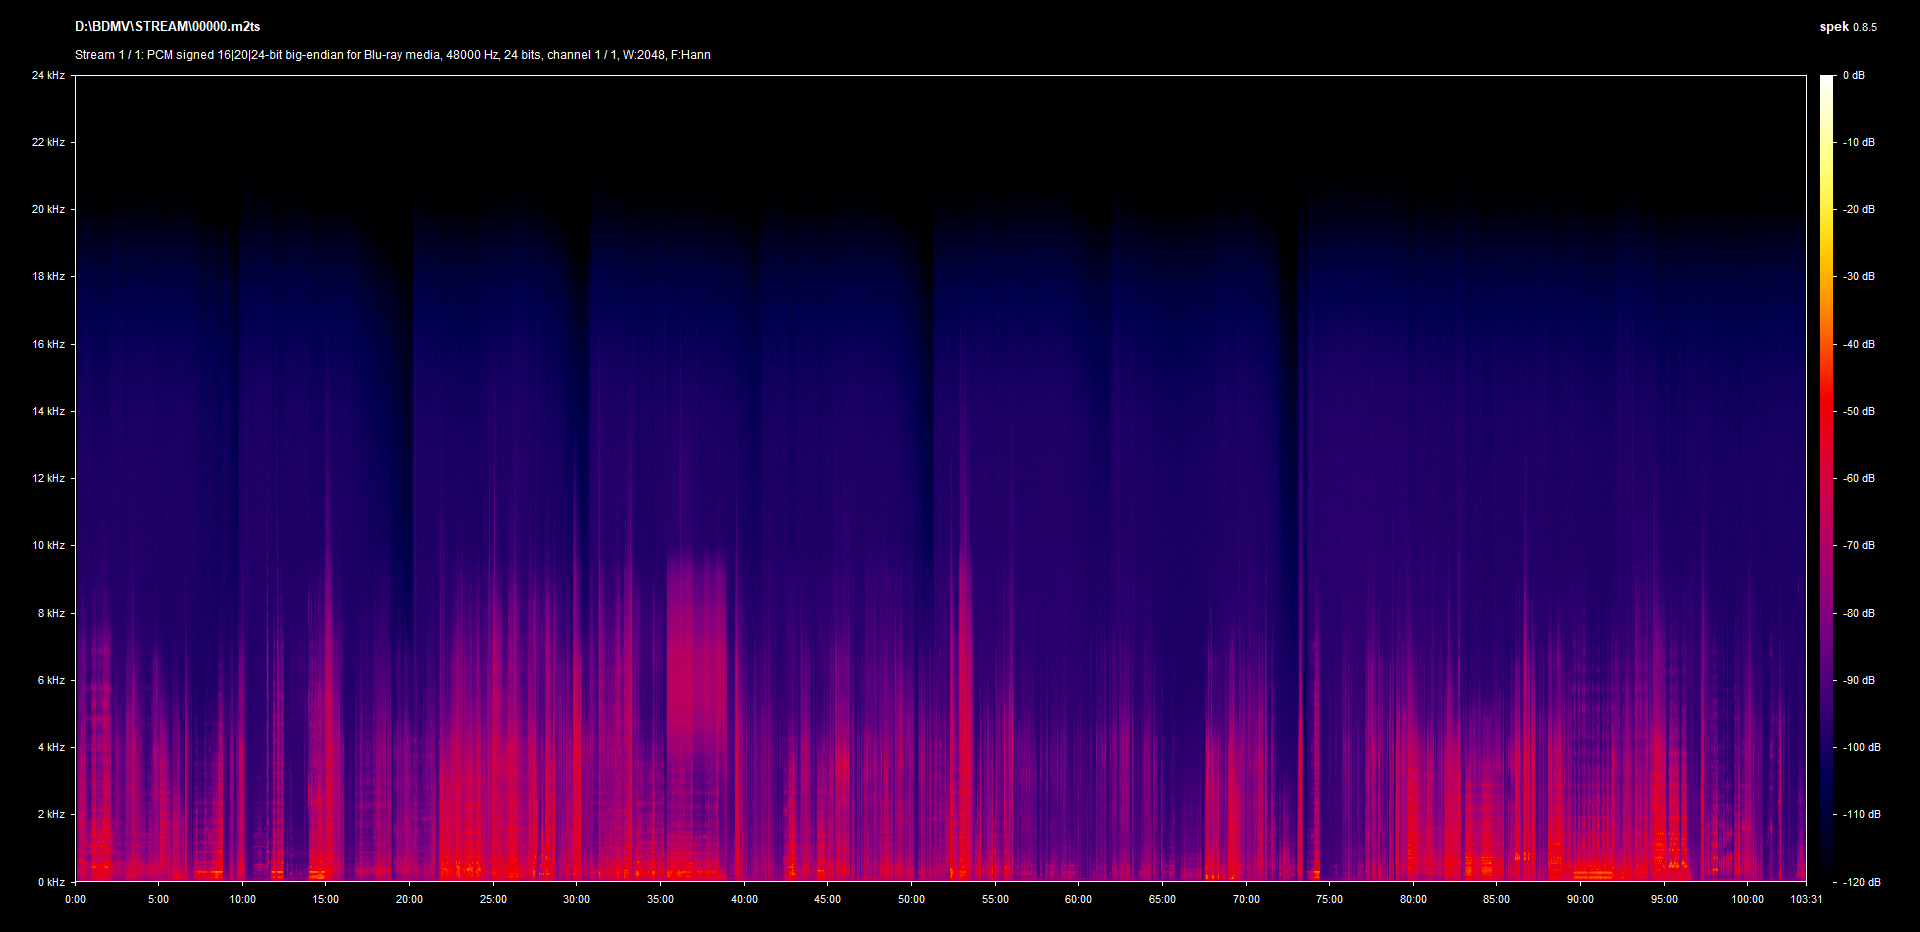
Task: Click the white top of the dB color bar
Action: coord(1826,82)
